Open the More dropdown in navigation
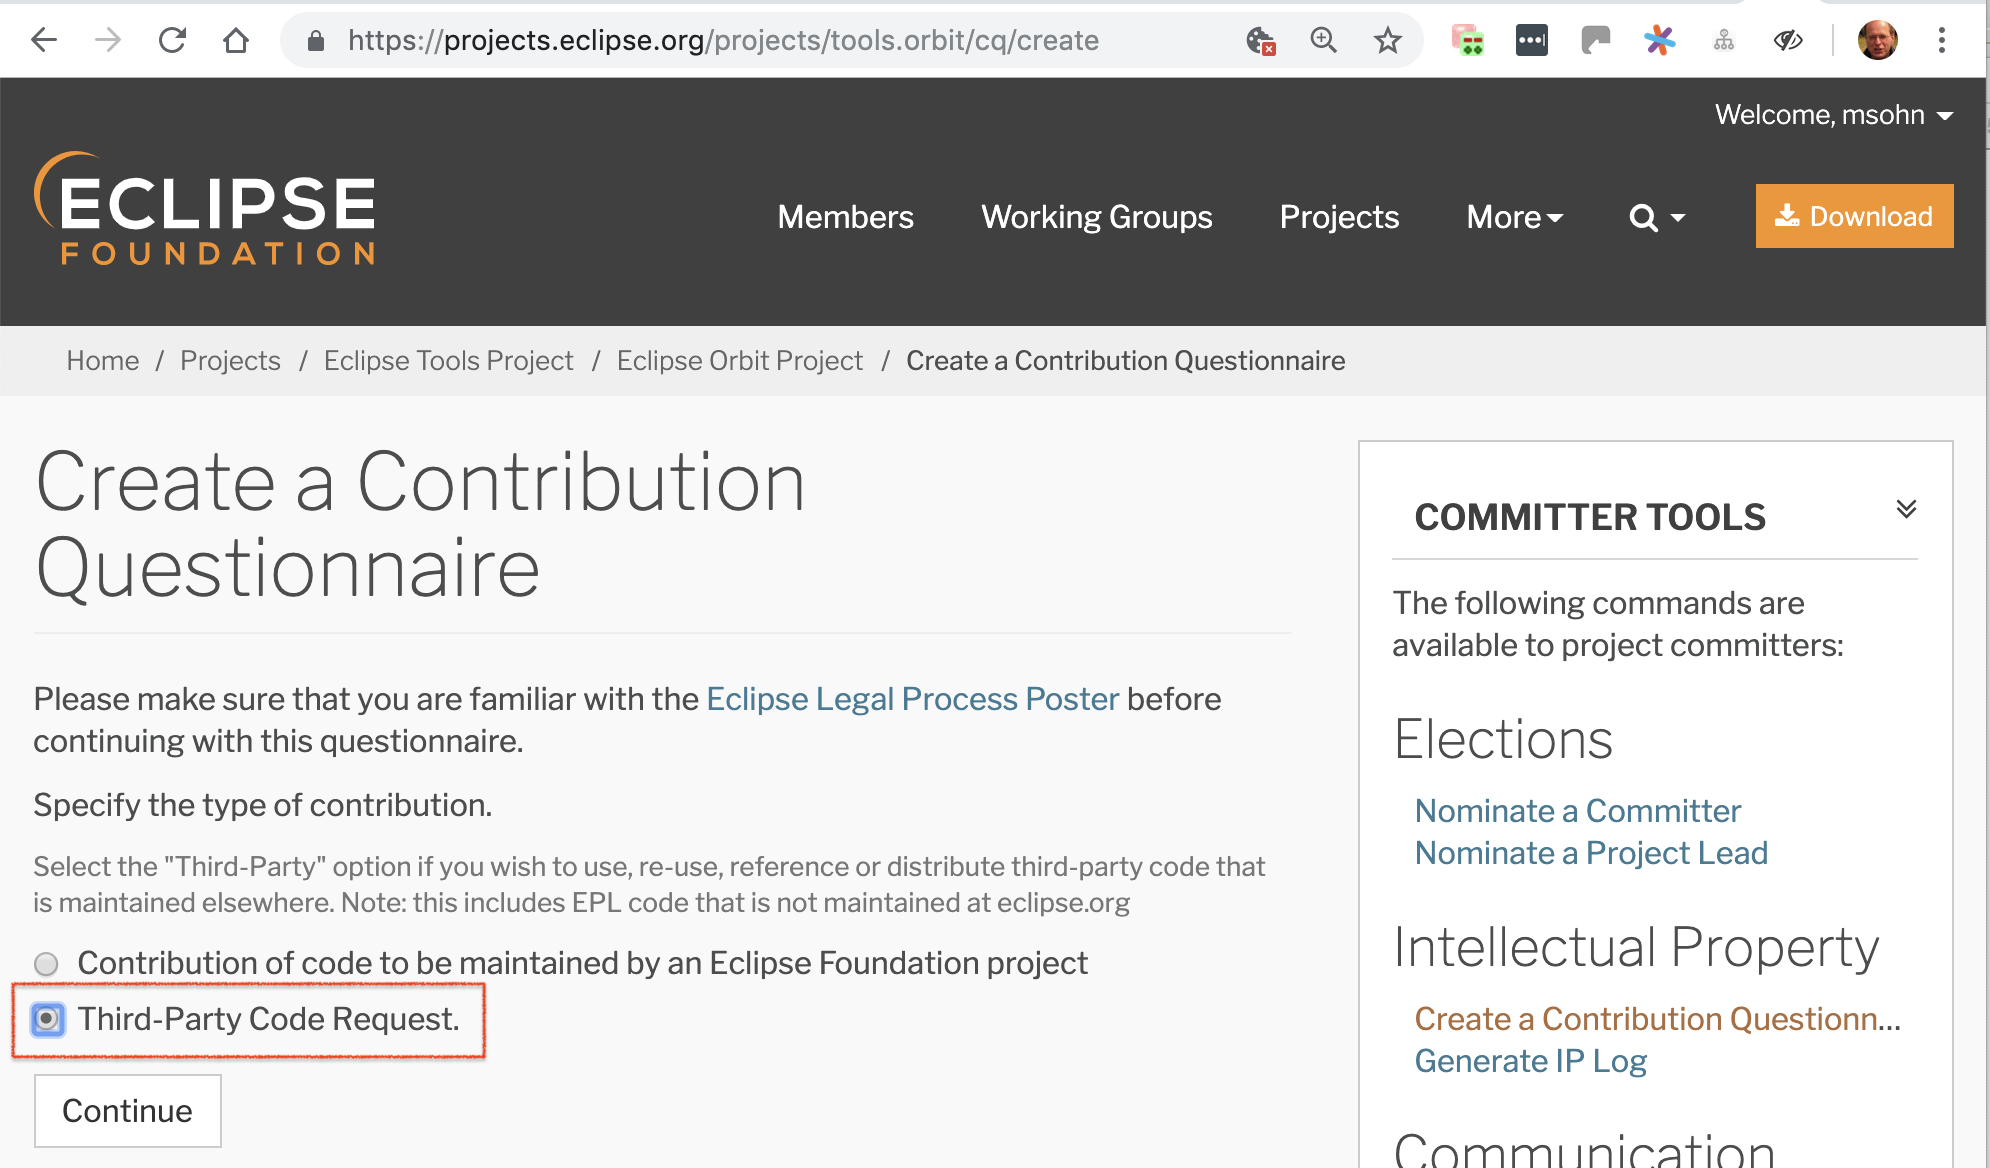The height and width of the screenshot is (1168, 1990). pos(1514,217)
